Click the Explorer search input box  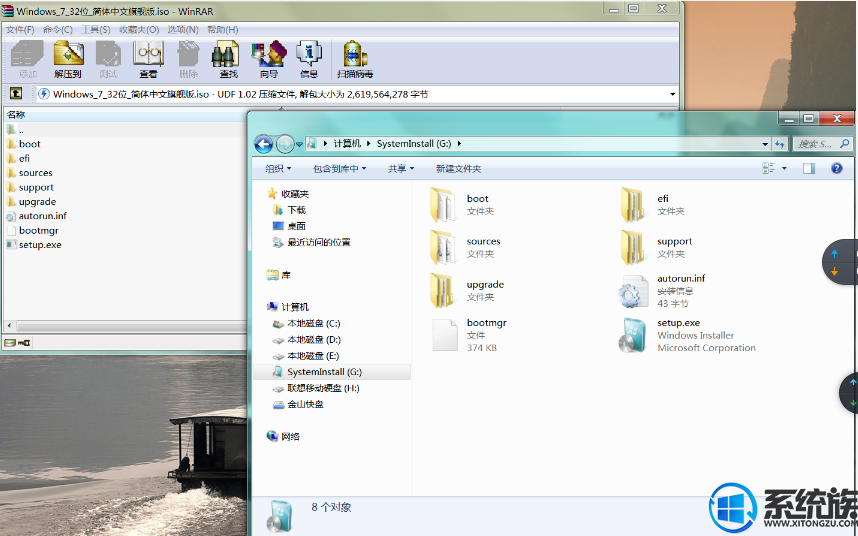815,144
